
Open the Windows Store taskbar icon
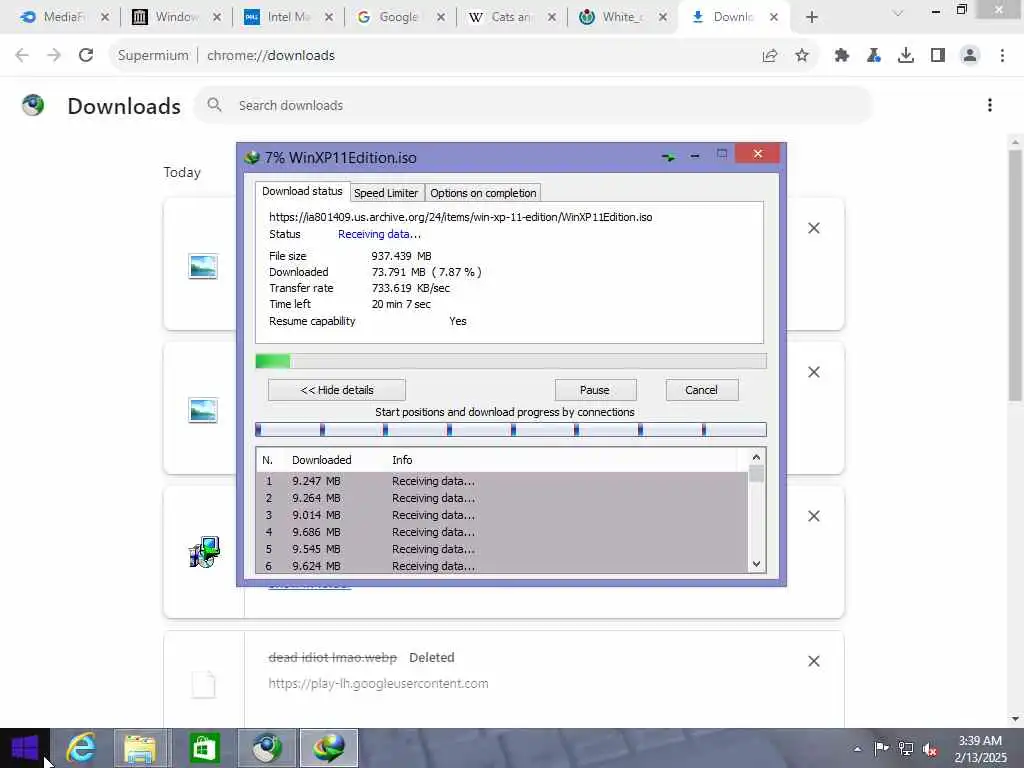point(204,748)
